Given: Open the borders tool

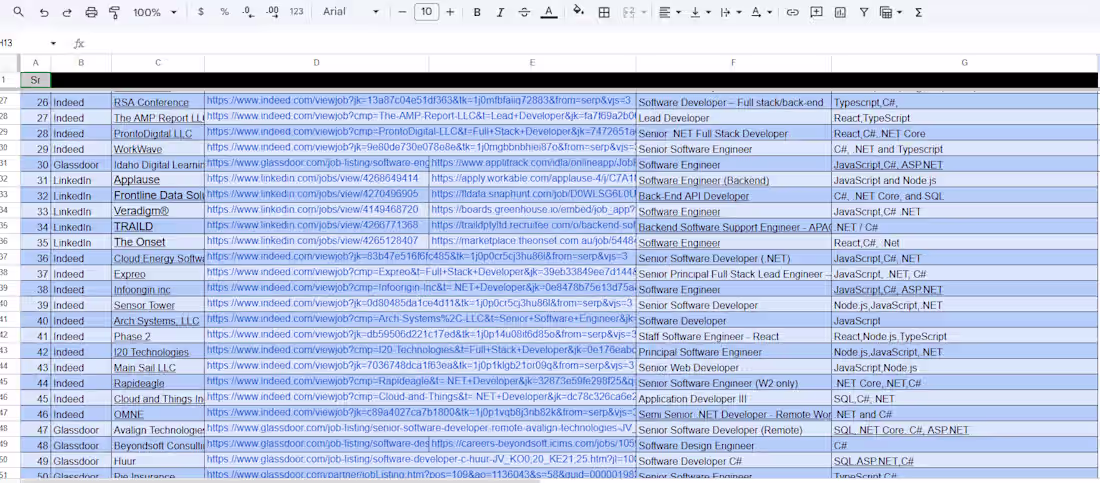Looking at the screenshot, I should point(603,12).
